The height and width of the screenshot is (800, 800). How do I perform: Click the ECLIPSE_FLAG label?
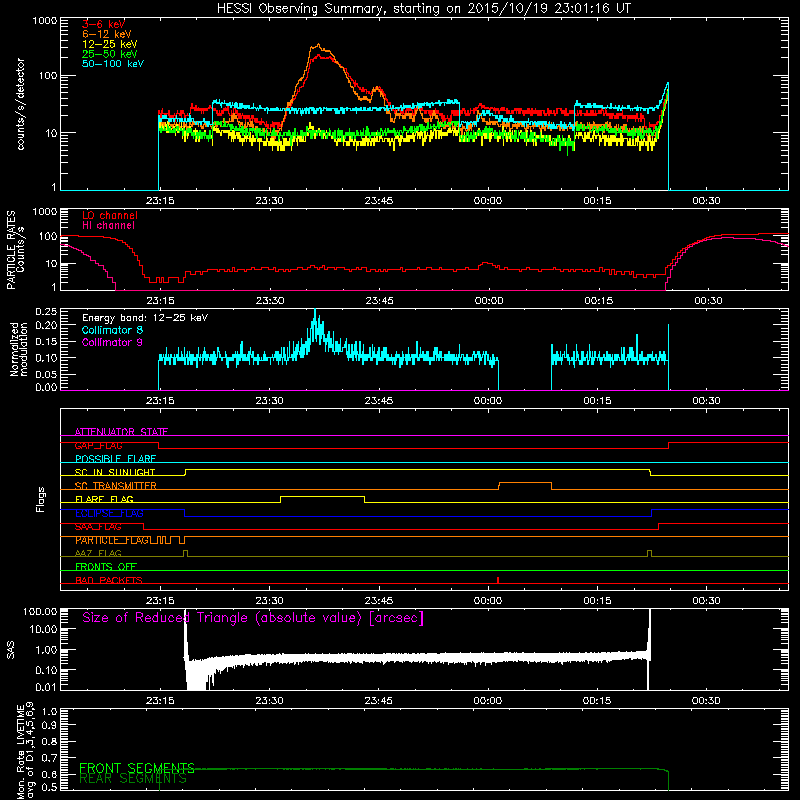109,513
